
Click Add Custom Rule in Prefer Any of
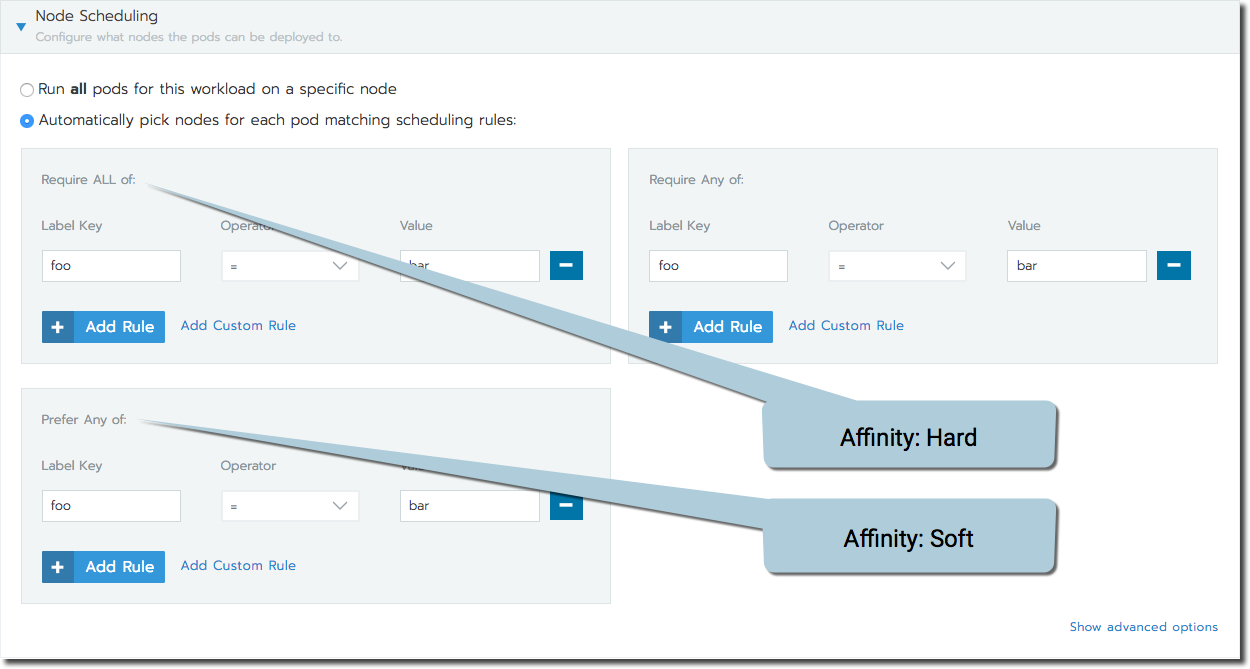pos(238,566)
